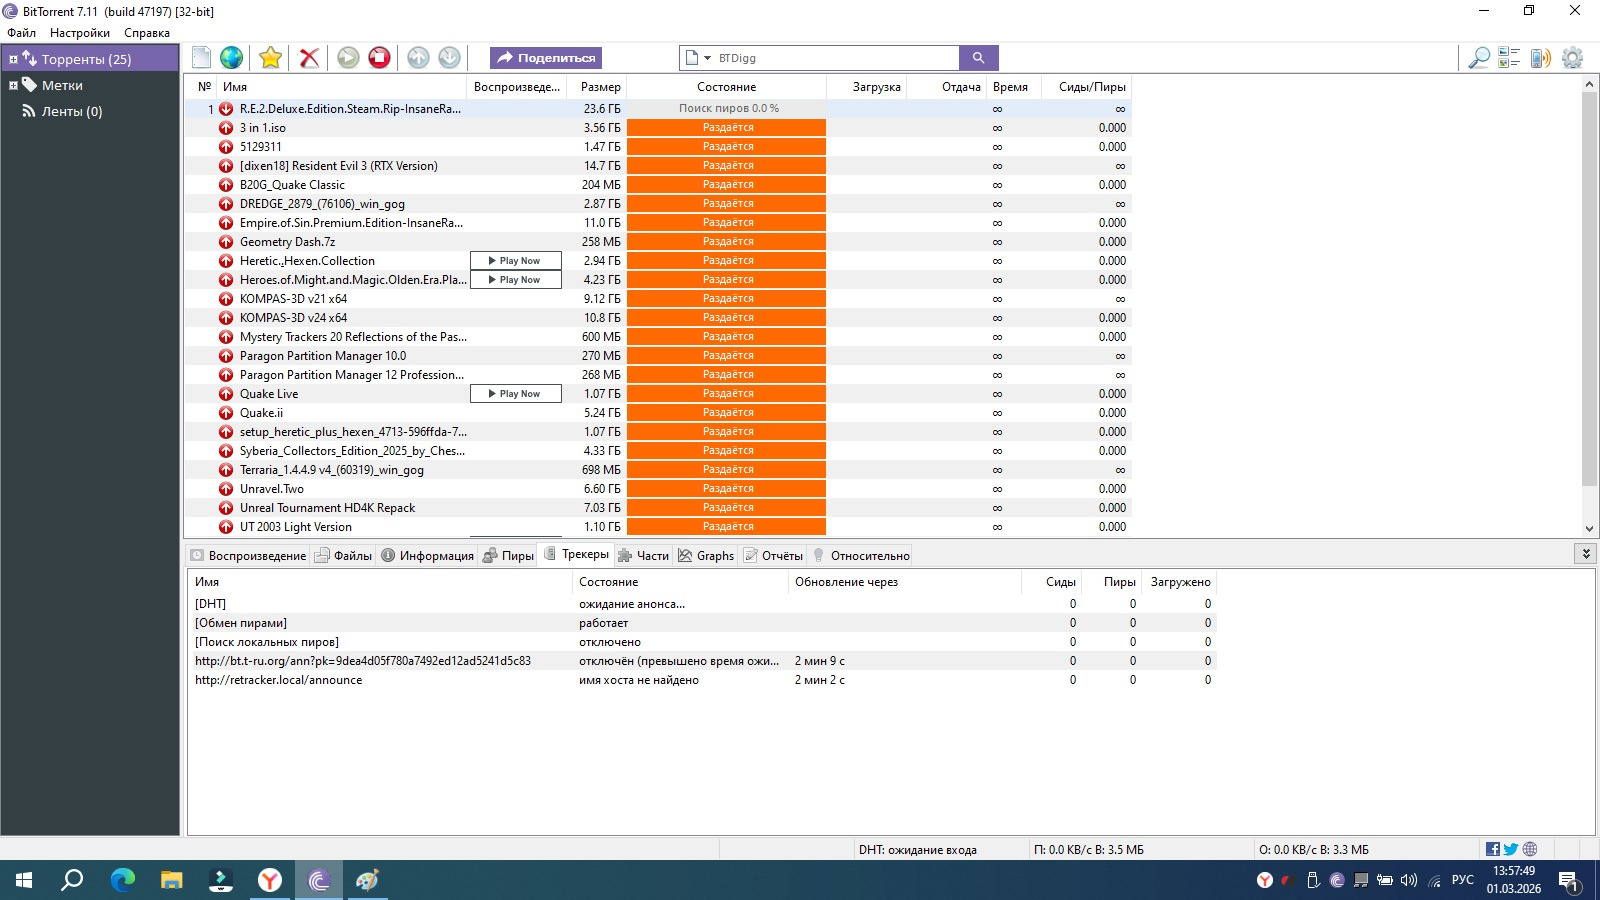The height and width of the screenshot is (900, 1600).
Task: Toggle the detailed info list view icon
Action: 1508,58
